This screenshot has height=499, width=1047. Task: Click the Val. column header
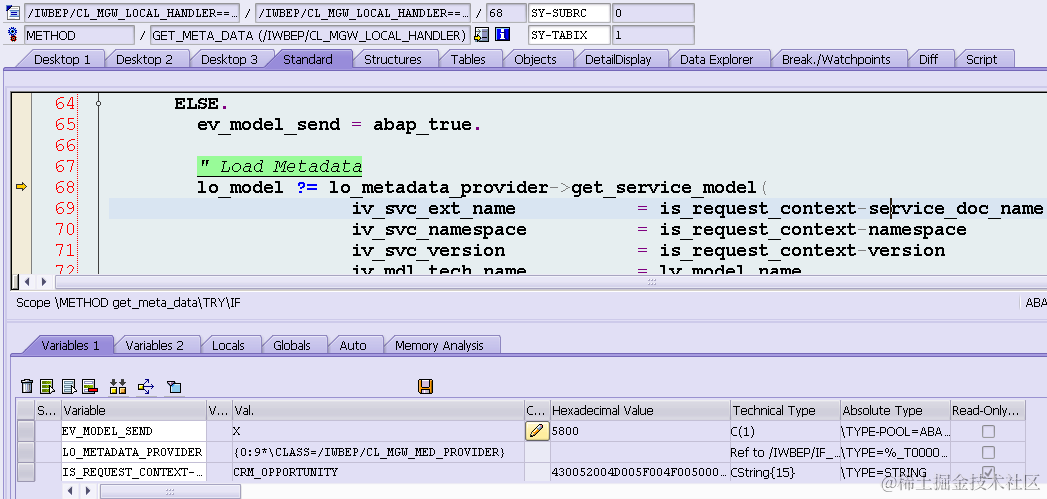tap(378, 410)
